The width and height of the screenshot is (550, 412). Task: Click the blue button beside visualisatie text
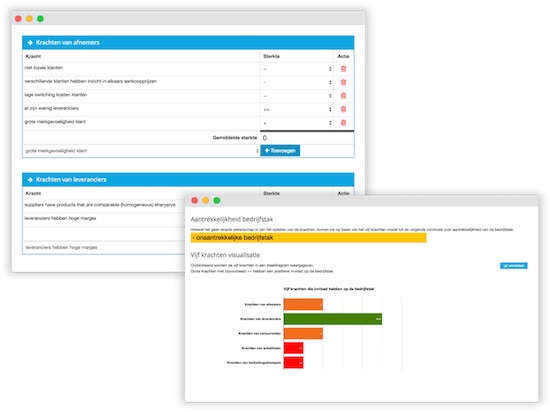(514, 265)
